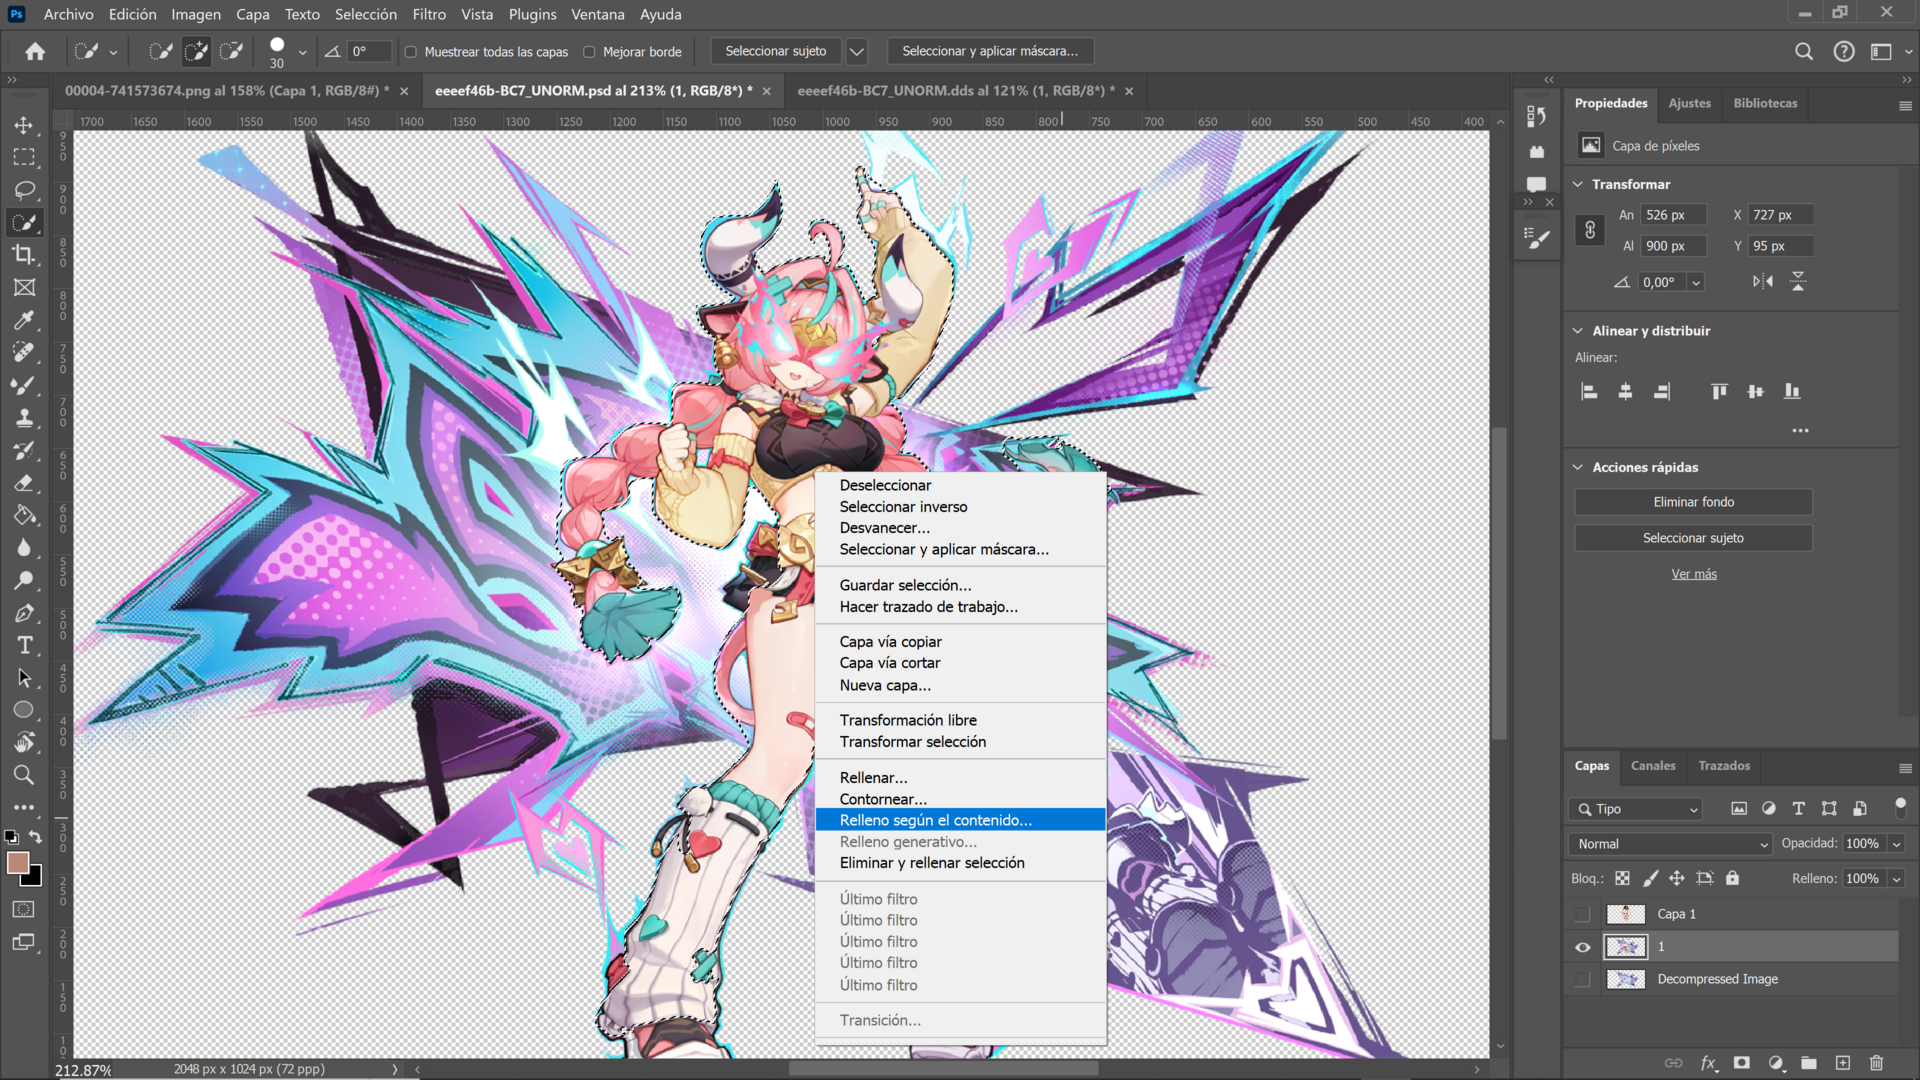Select the Brush tool

[24, 385]
